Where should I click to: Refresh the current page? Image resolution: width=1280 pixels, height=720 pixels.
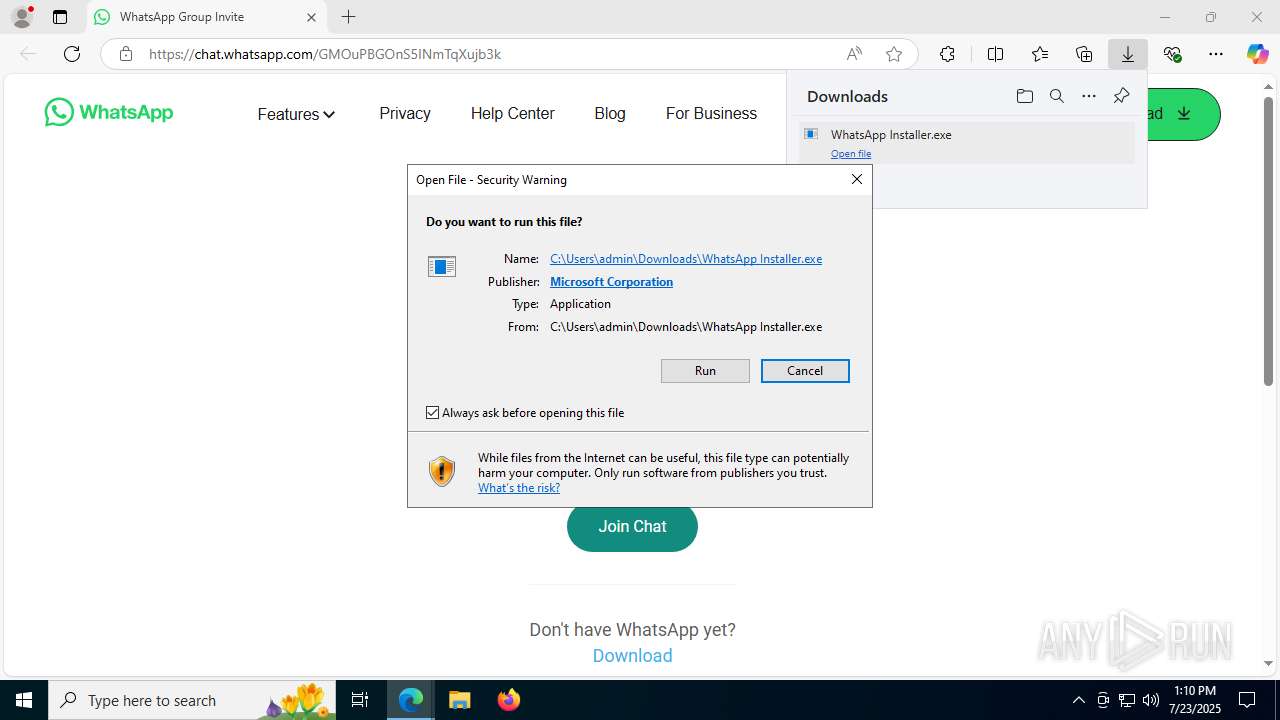72,54
